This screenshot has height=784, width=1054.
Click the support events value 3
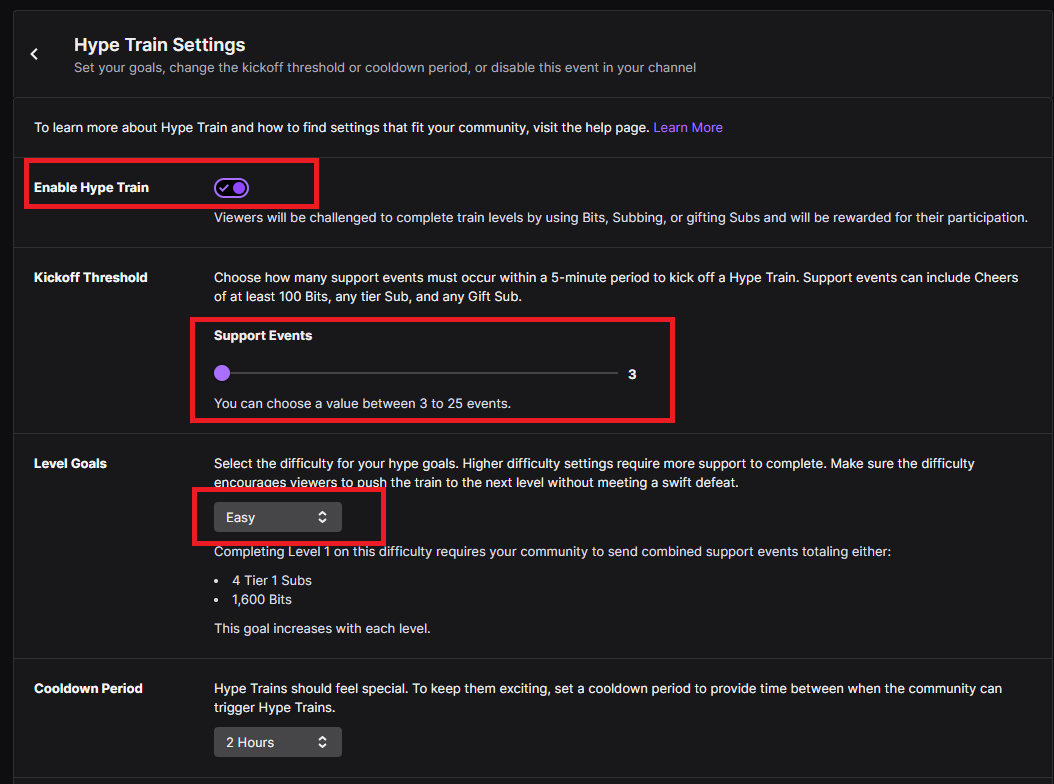pyautogui.click(x=632, y=375)
